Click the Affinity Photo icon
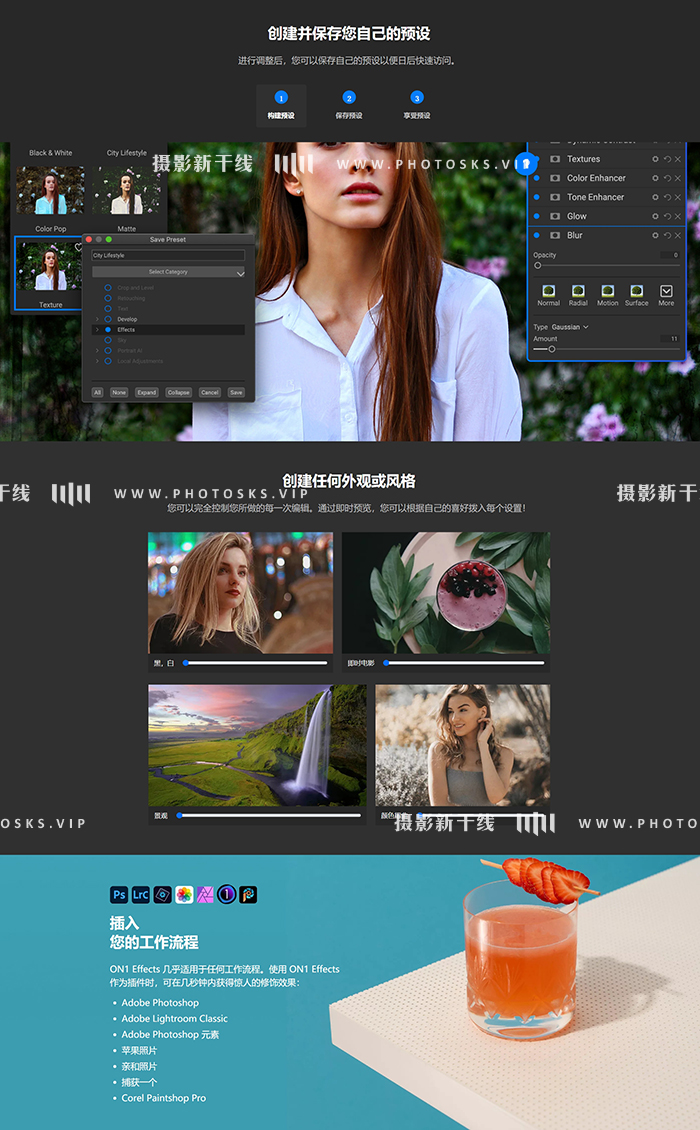Screen dimensions: 700x1130 coord(205,895)
